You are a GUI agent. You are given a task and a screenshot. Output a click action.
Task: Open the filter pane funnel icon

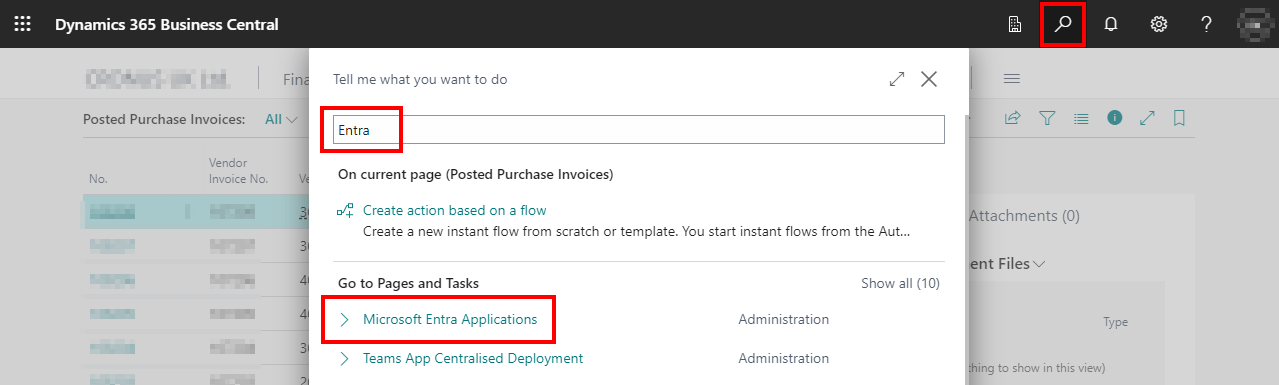[1047, 118]
